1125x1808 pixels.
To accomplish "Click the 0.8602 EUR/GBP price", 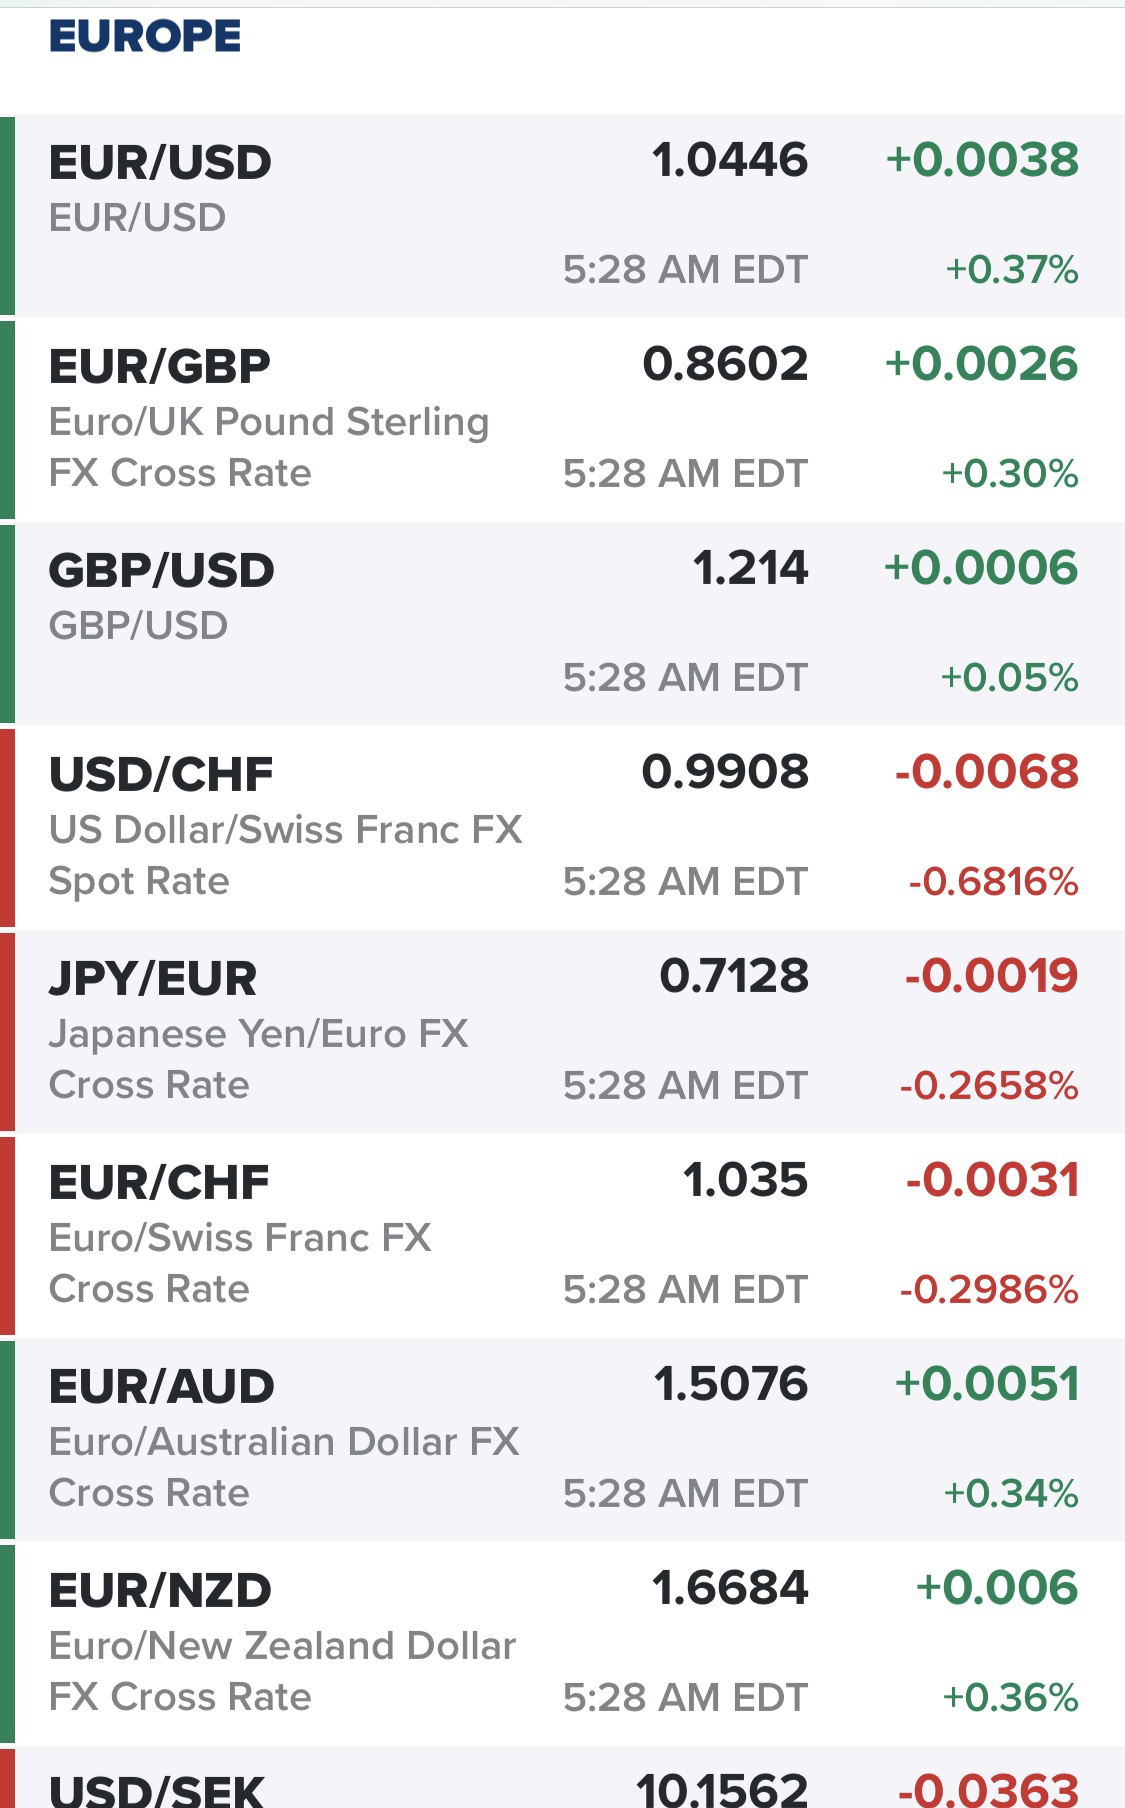I will point(725,364).
